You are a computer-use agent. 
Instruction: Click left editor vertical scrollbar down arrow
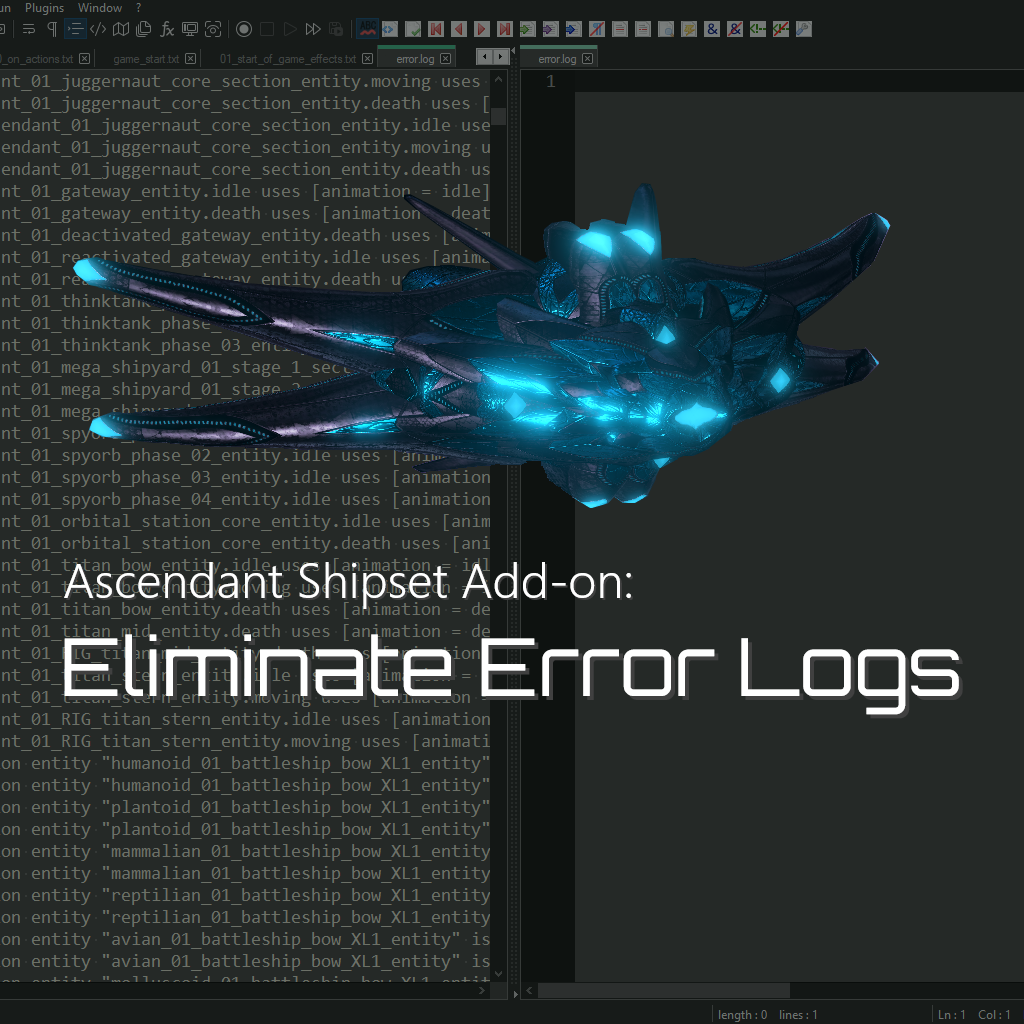[x=499, y=974]
